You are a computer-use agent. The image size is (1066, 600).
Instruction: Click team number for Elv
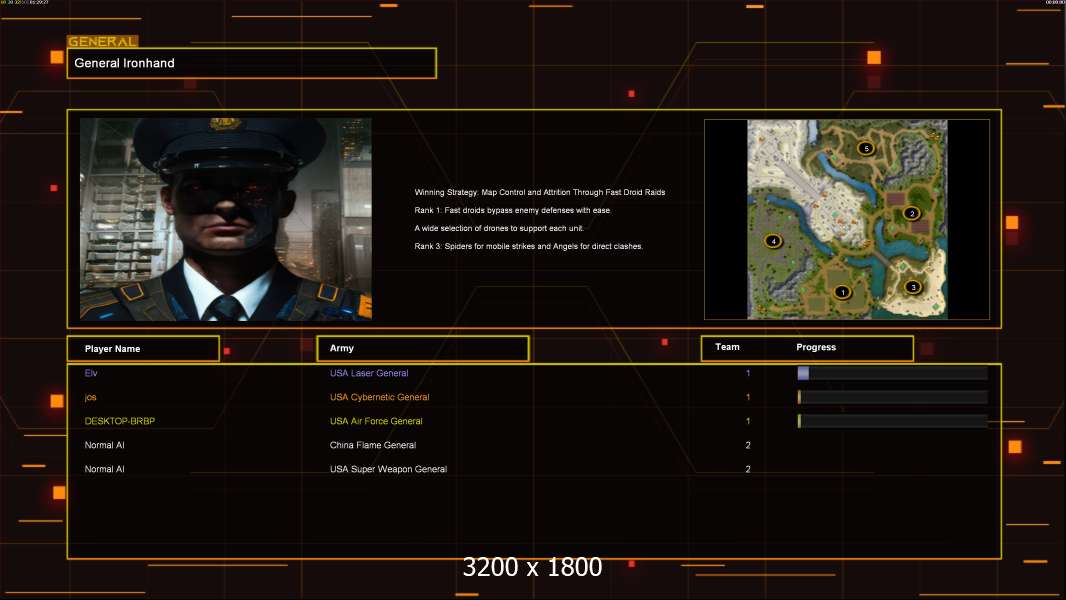point(748,373)
